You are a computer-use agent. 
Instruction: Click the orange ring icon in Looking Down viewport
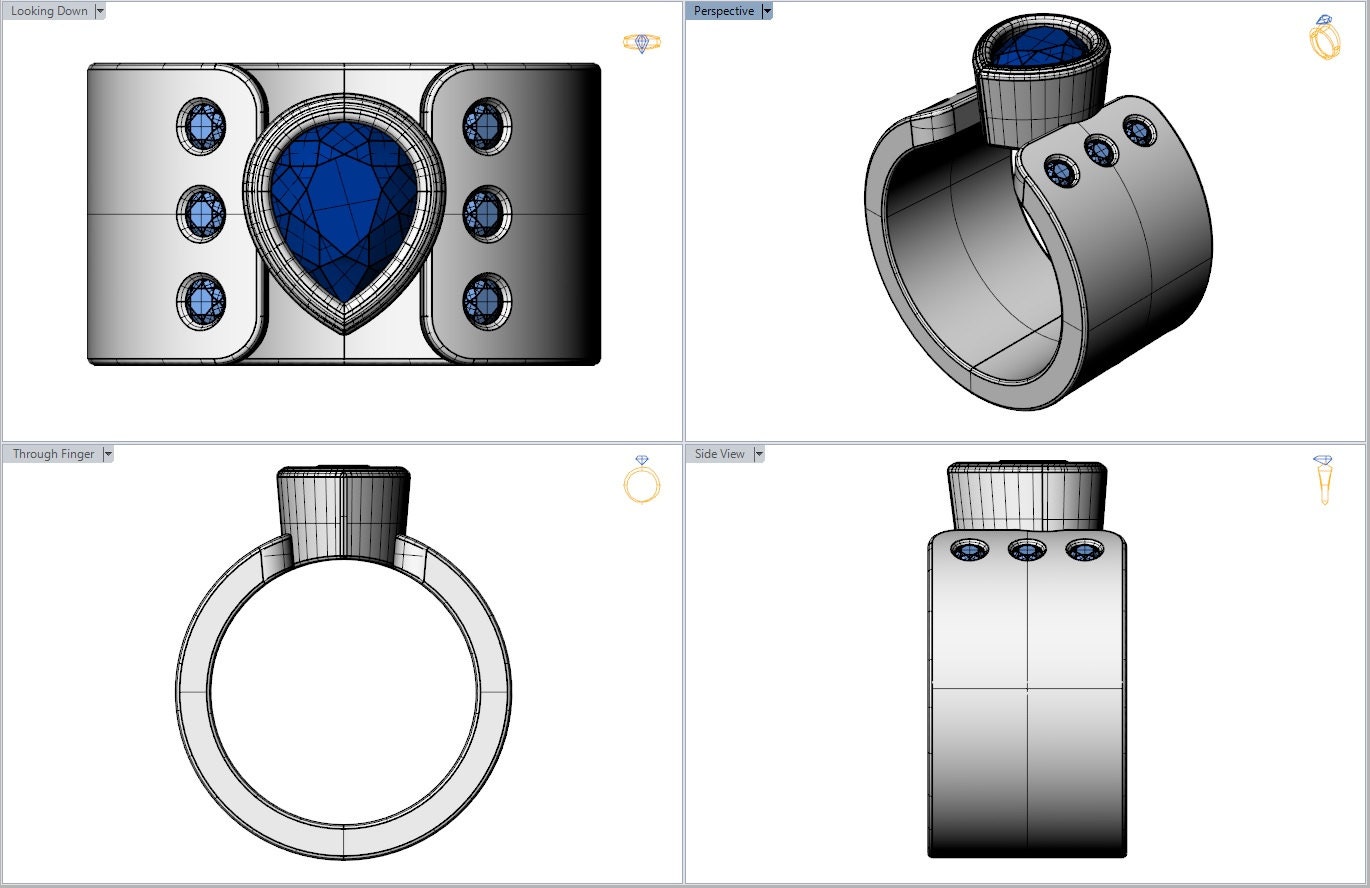point(641,42)
